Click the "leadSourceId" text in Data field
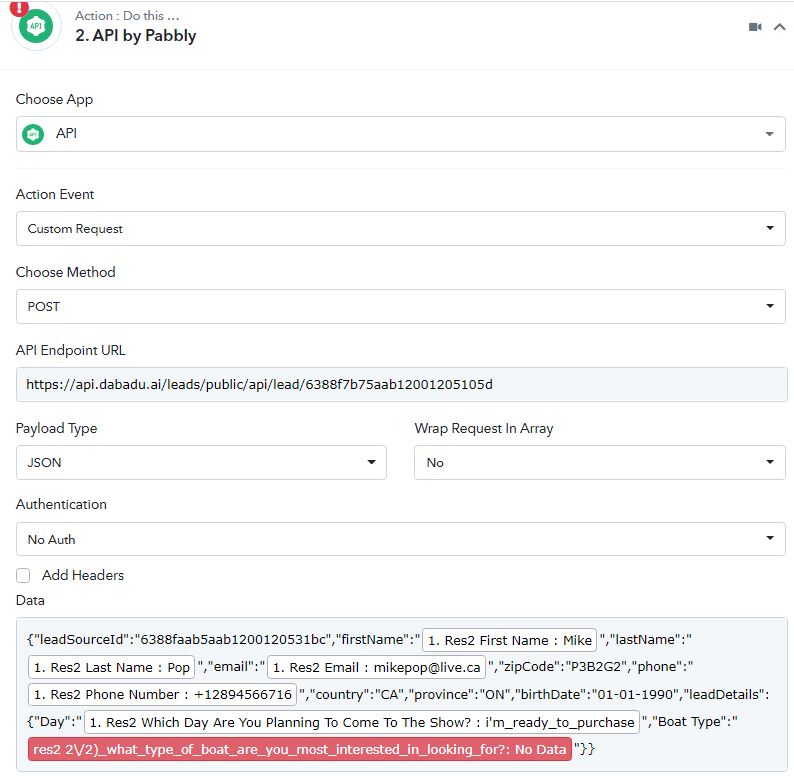794x781 pixels. 80,640
